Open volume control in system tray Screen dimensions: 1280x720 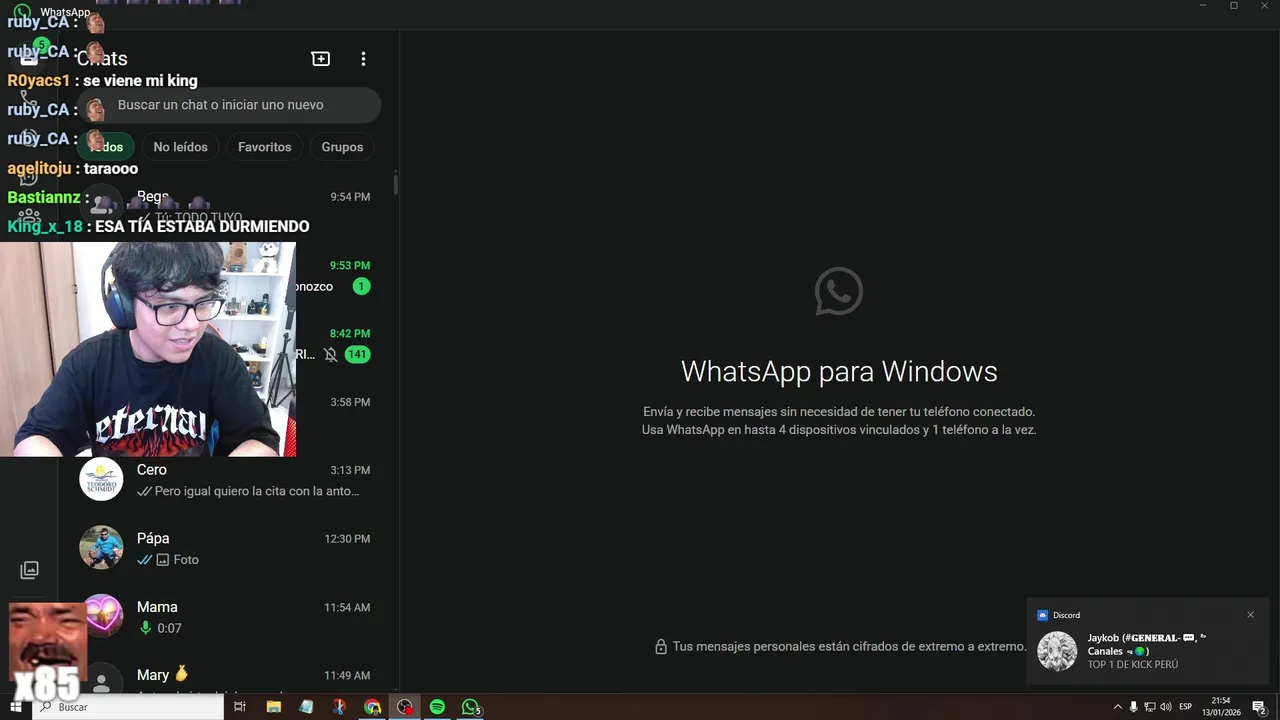tap(1166, 707)
